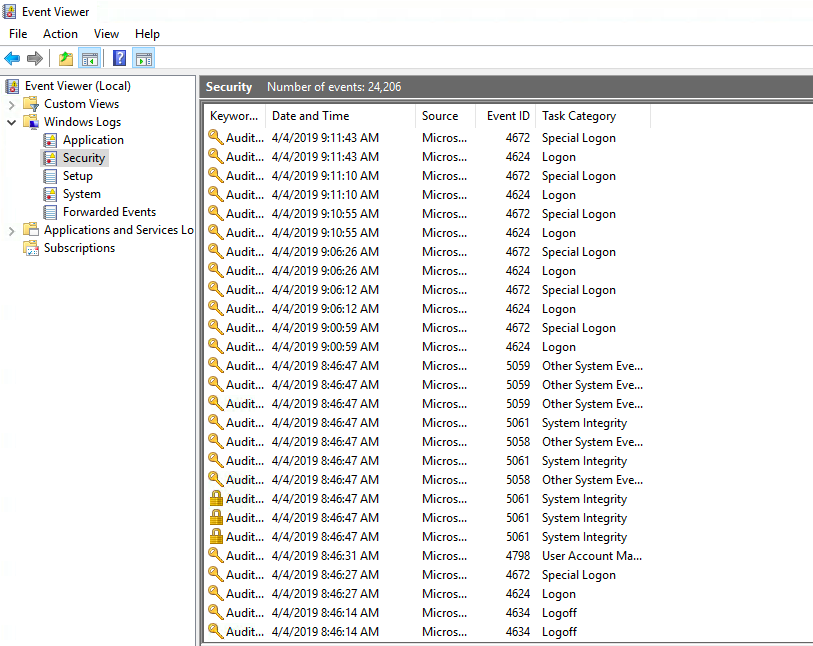Sort by the Event ID column header

coord(506,116)
